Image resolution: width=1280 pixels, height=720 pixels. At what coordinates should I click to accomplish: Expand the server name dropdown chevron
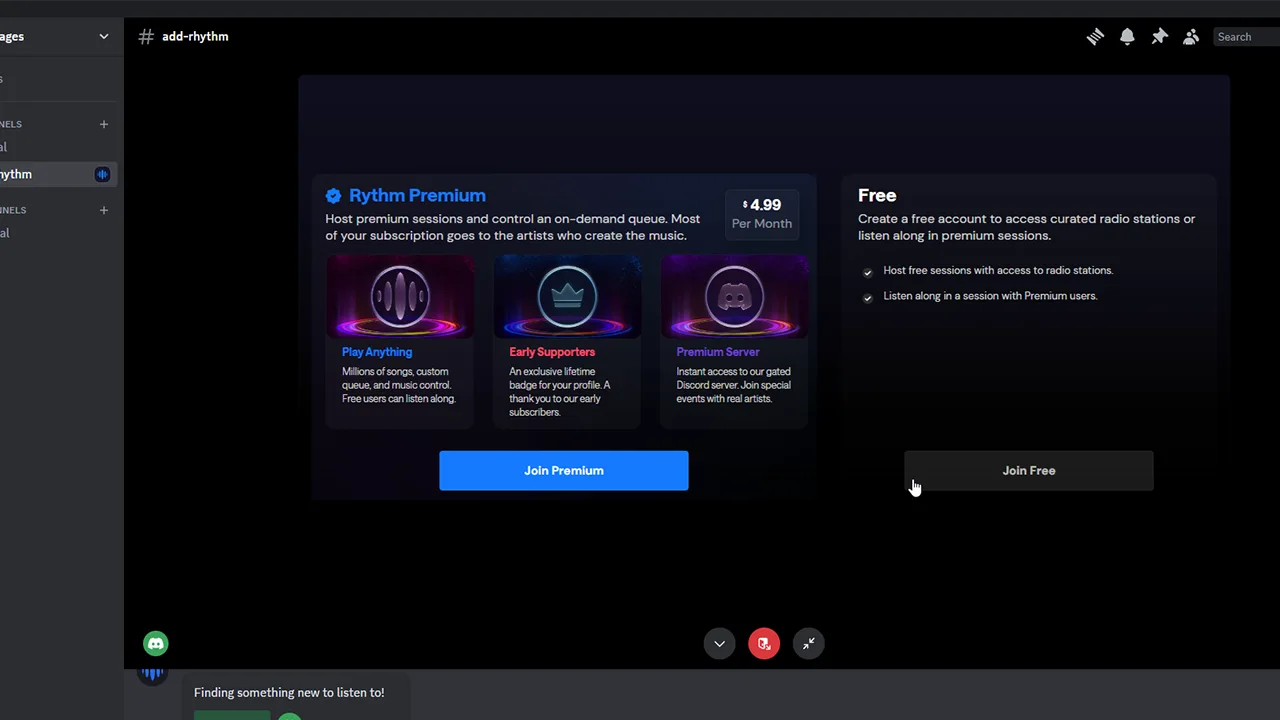tap(103, 37)
